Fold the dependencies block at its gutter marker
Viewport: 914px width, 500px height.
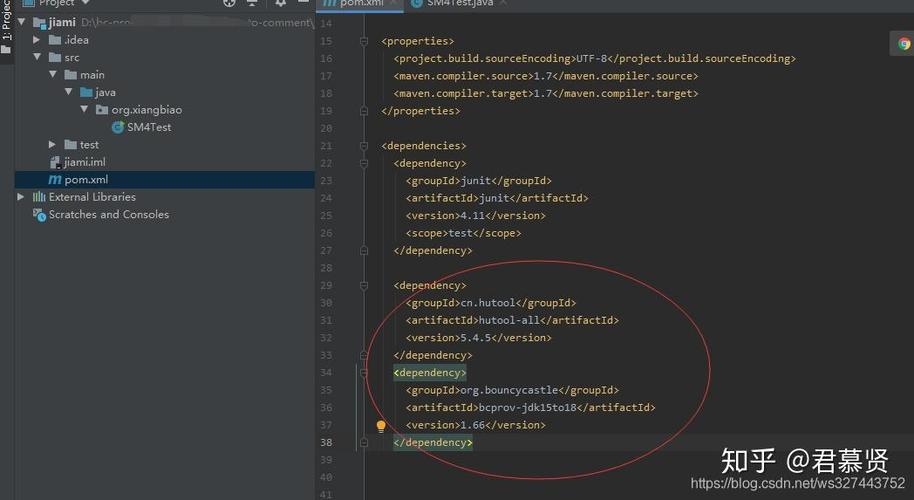point(364,146)
